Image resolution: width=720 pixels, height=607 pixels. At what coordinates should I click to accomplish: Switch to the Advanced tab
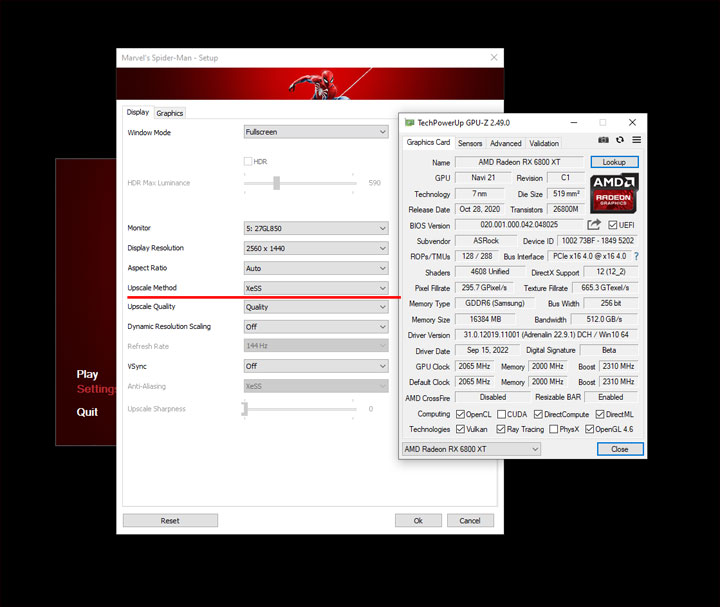pos(506,143)
